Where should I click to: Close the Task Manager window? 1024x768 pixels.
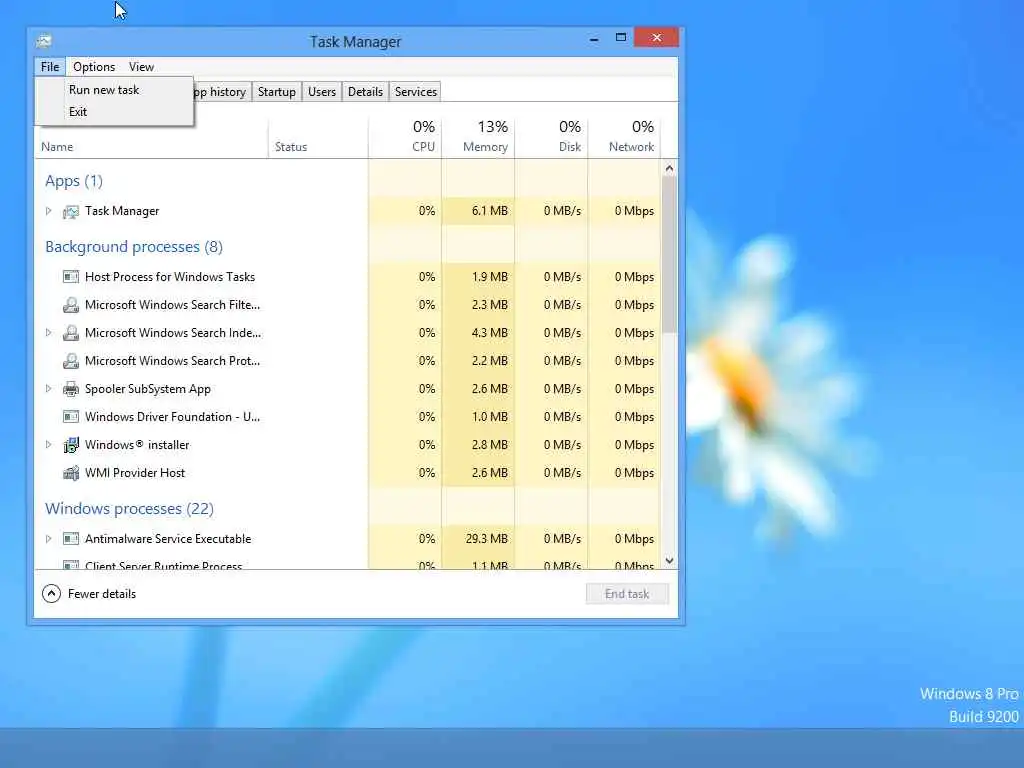[656, 38]
